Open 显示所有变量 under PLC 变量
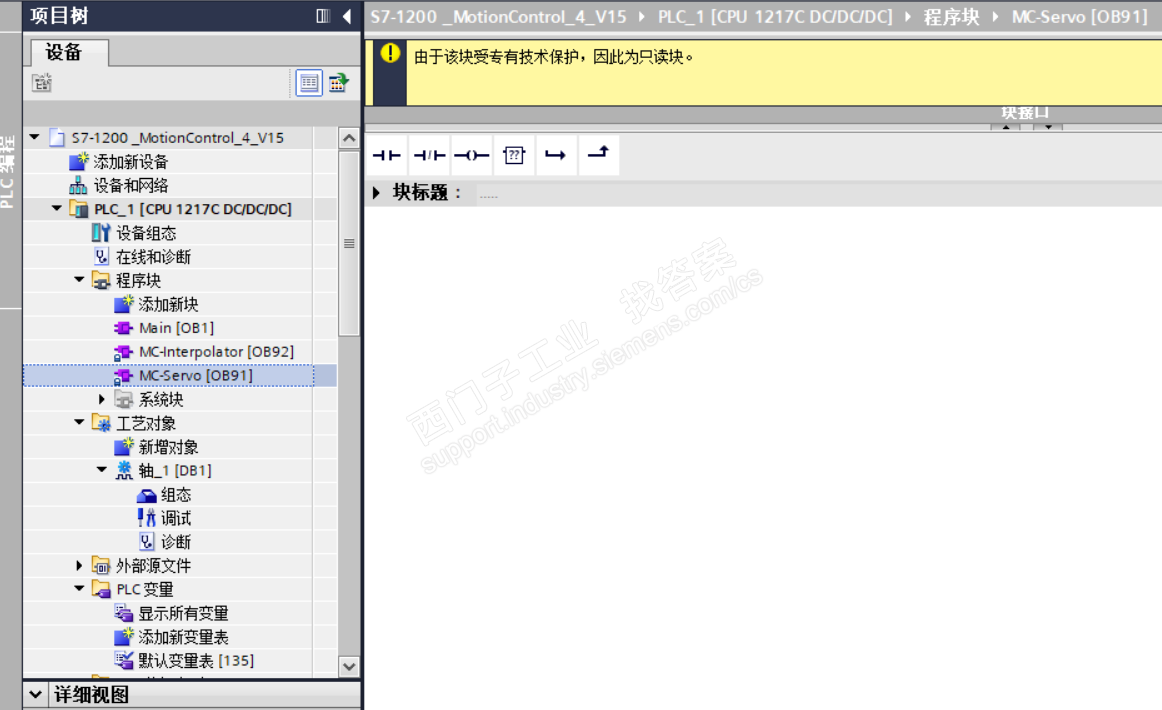The image size is (1162, 710). (183, 613)
